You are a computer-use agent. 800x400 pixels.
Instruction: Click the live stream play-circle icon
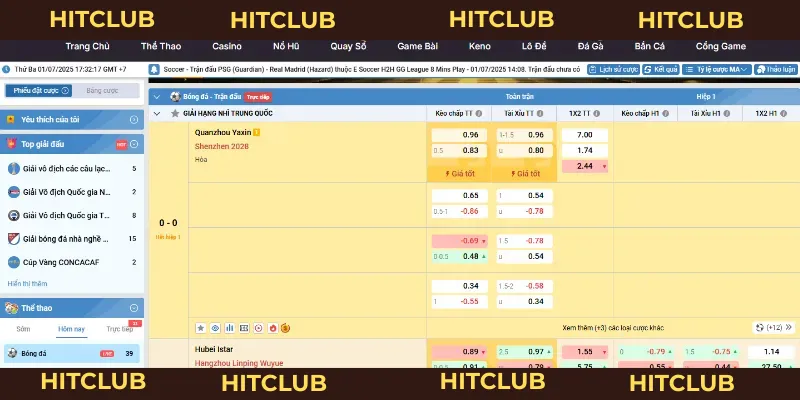click(x=258, y=328)
